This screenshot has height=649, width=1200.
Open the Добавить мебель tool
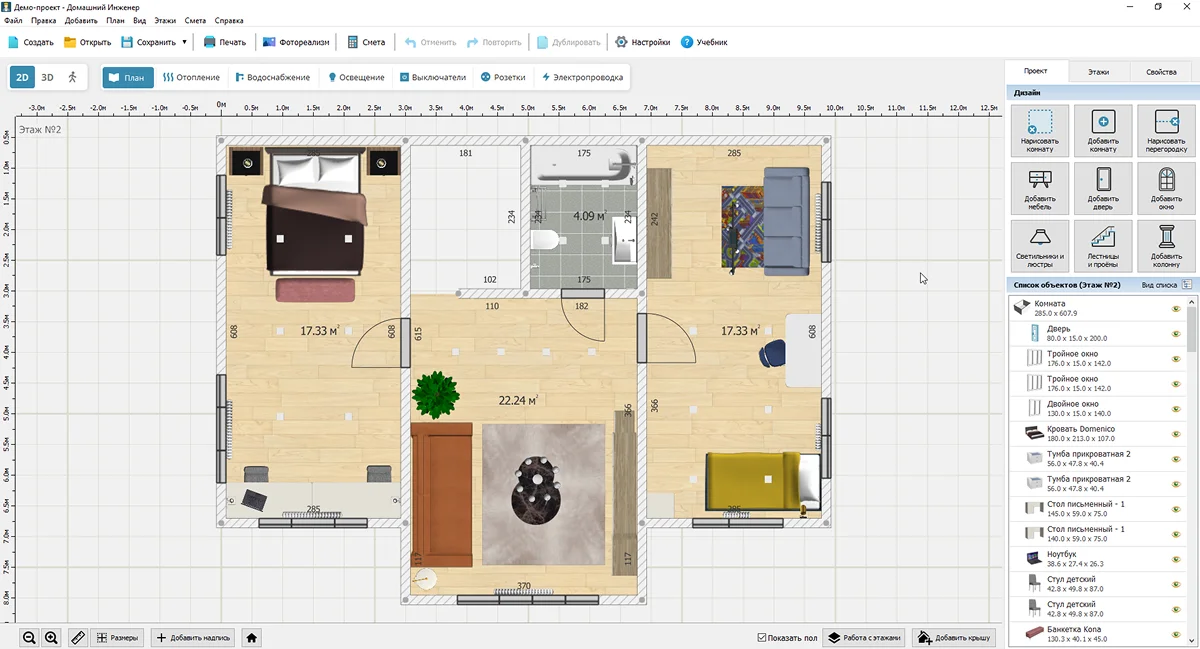pyautogui.click(x=1040, y=189)
